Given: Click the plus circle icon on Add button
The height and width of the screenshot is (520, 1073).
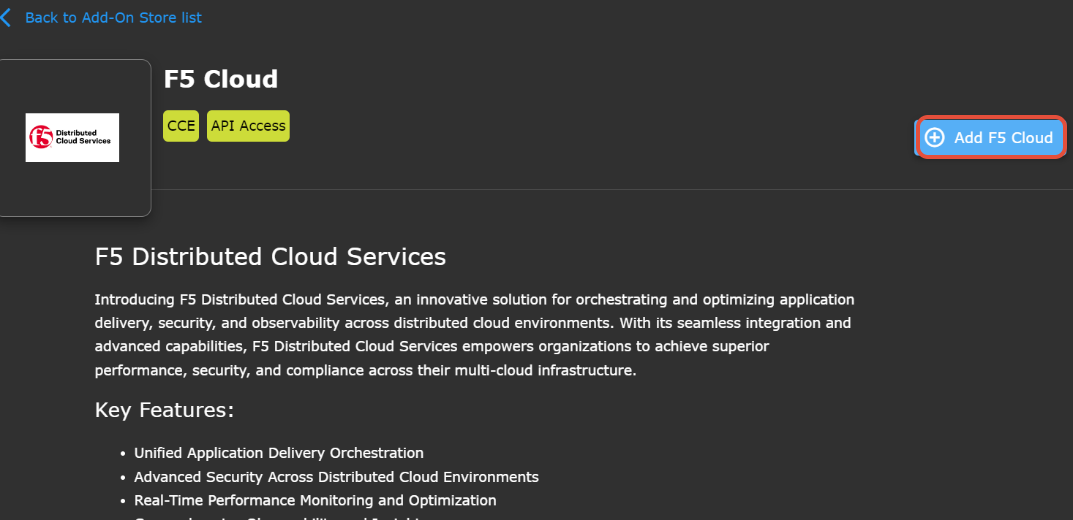Looking at the screenshot, I should pos(935,138).
